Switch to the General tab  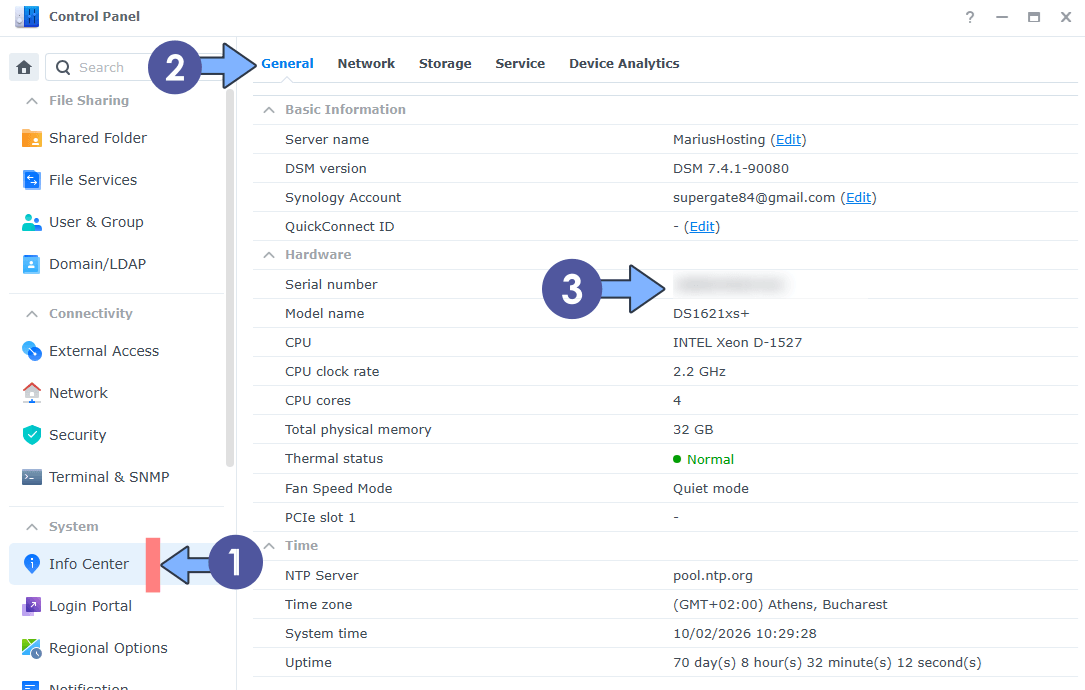(287, 64)
